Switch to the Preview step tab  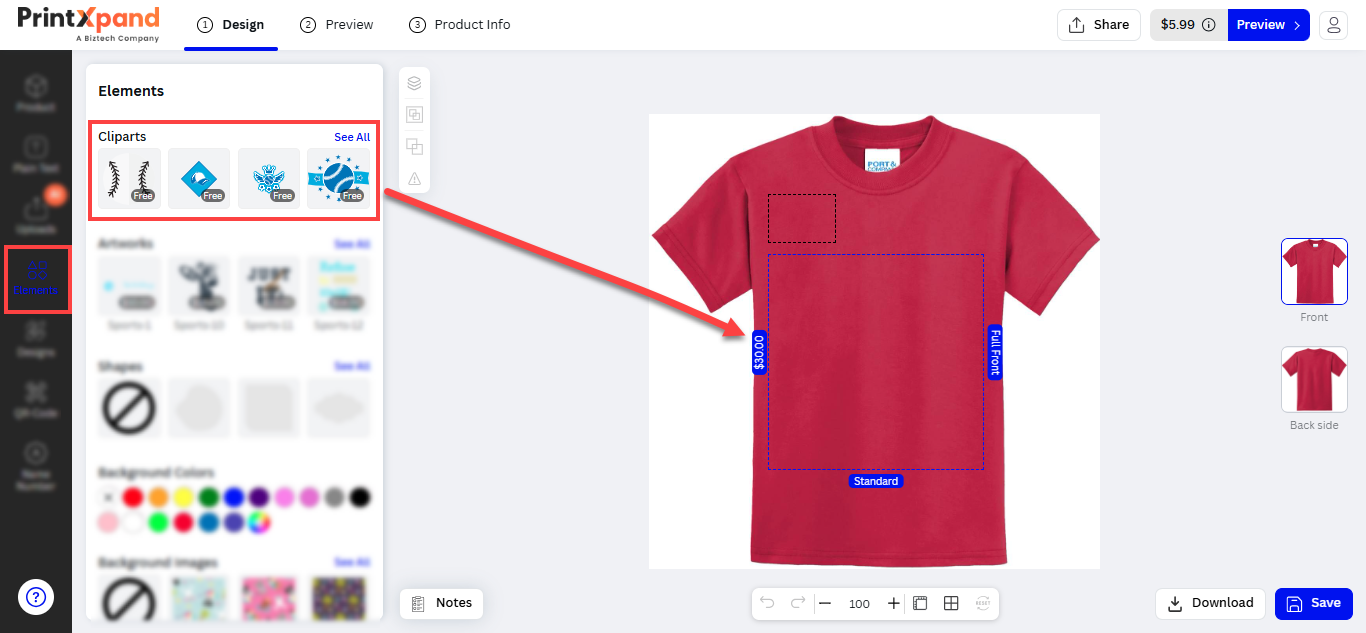[x=337, y=25]
